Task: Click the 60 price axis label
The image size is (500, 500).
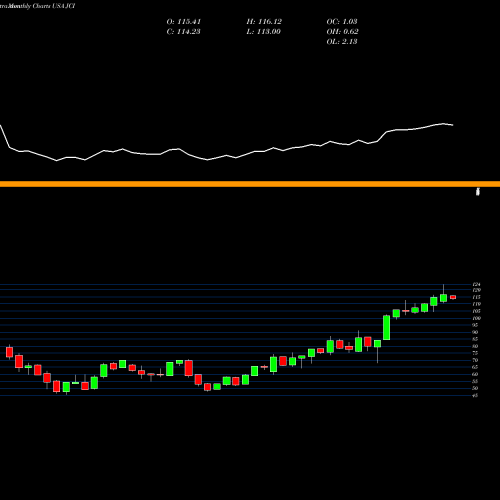Action: (475, 374)
